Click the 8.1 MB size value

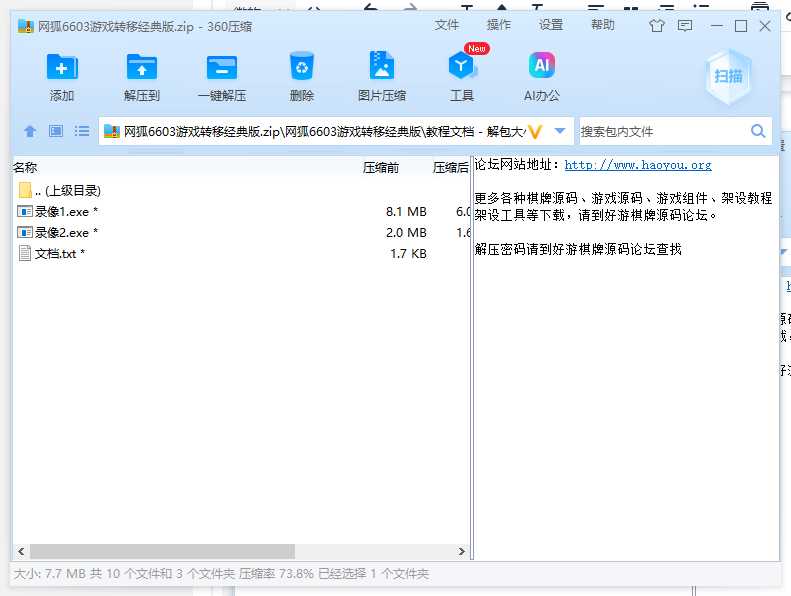tap(406, 212)
